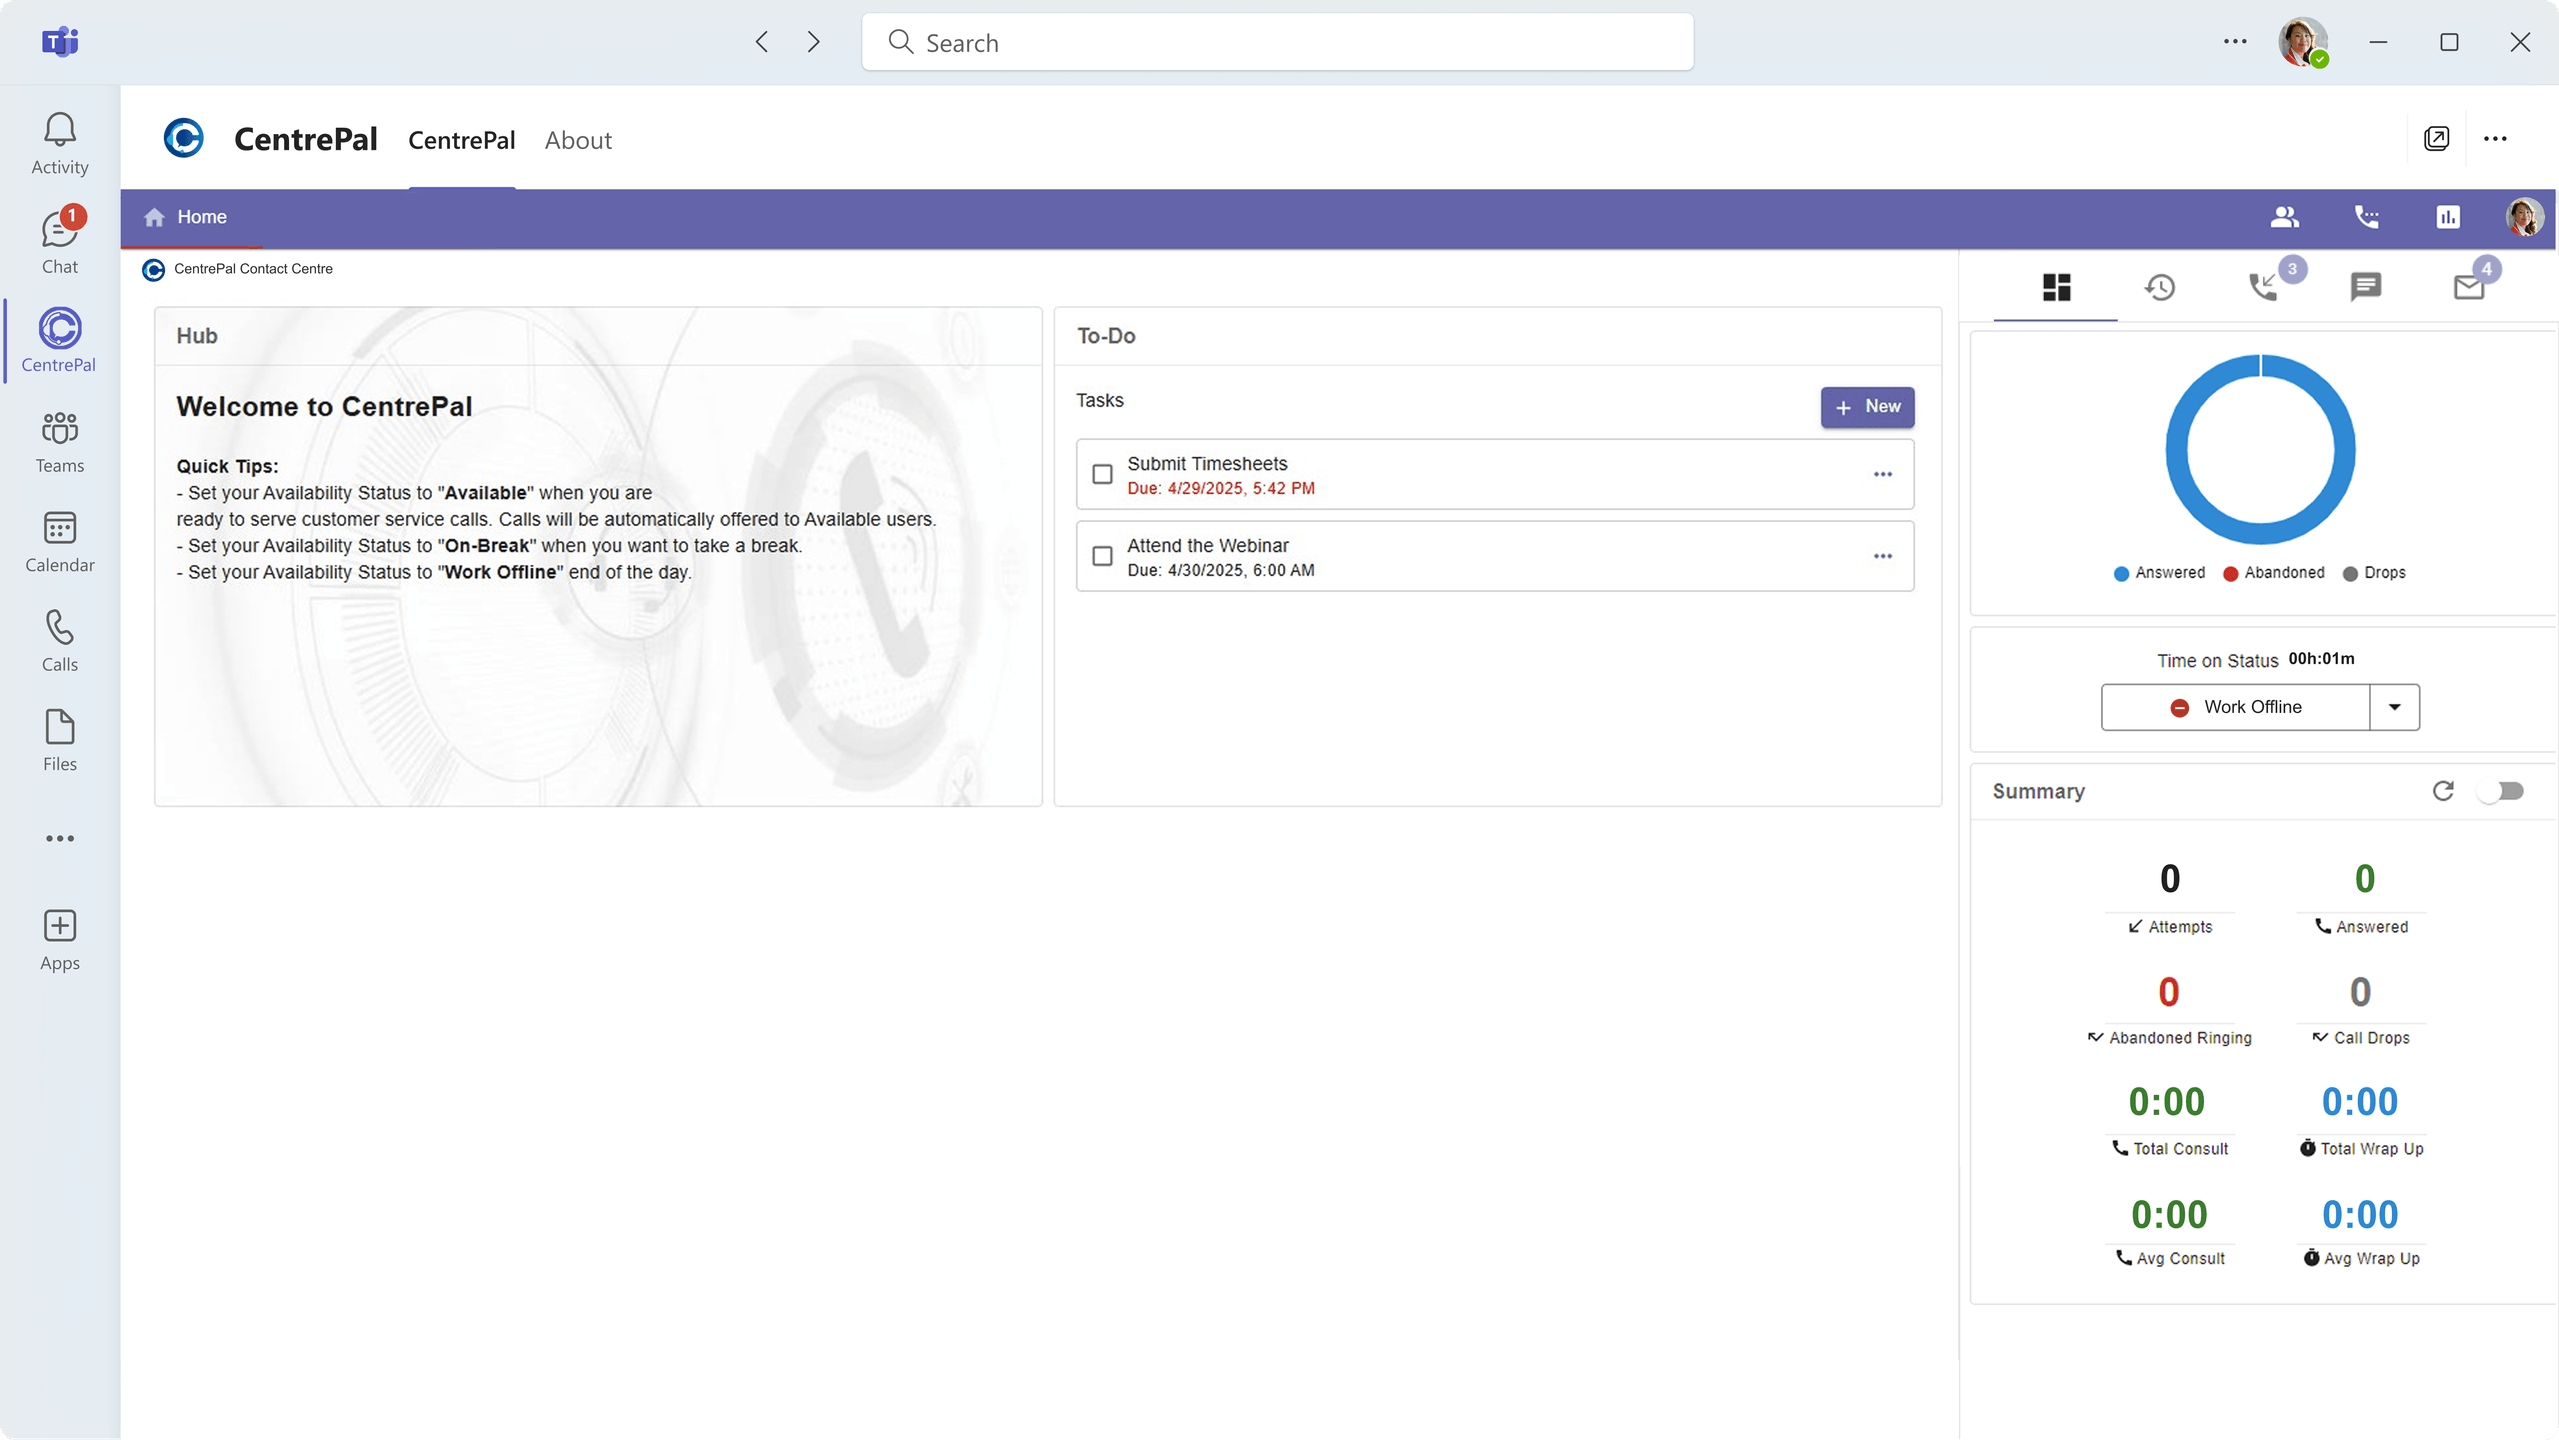Open the chat messages tab in right panel

(2366, 288)
